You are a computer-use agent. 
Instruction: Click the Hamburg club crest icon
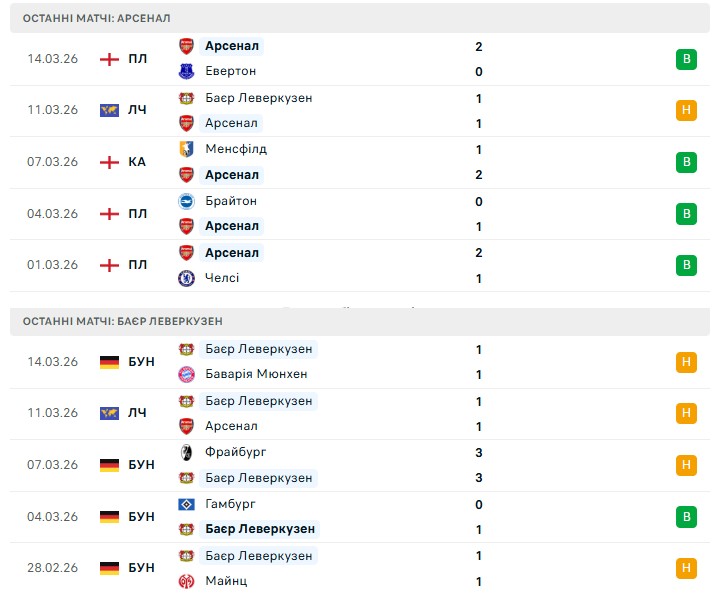coord(186,504)
